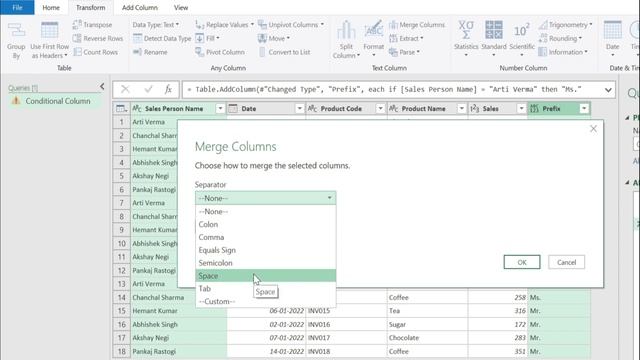Viewport: 640px width, 360px height.
Task: Choose Colon separator option
Action: (x=265, y=224)
